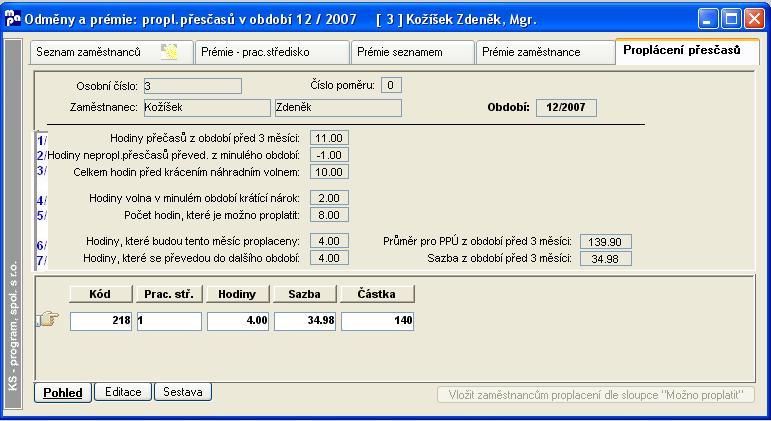Click the 2.00 time-off hours field
This screenshot has height=421, width=771.
click(329, 198)
